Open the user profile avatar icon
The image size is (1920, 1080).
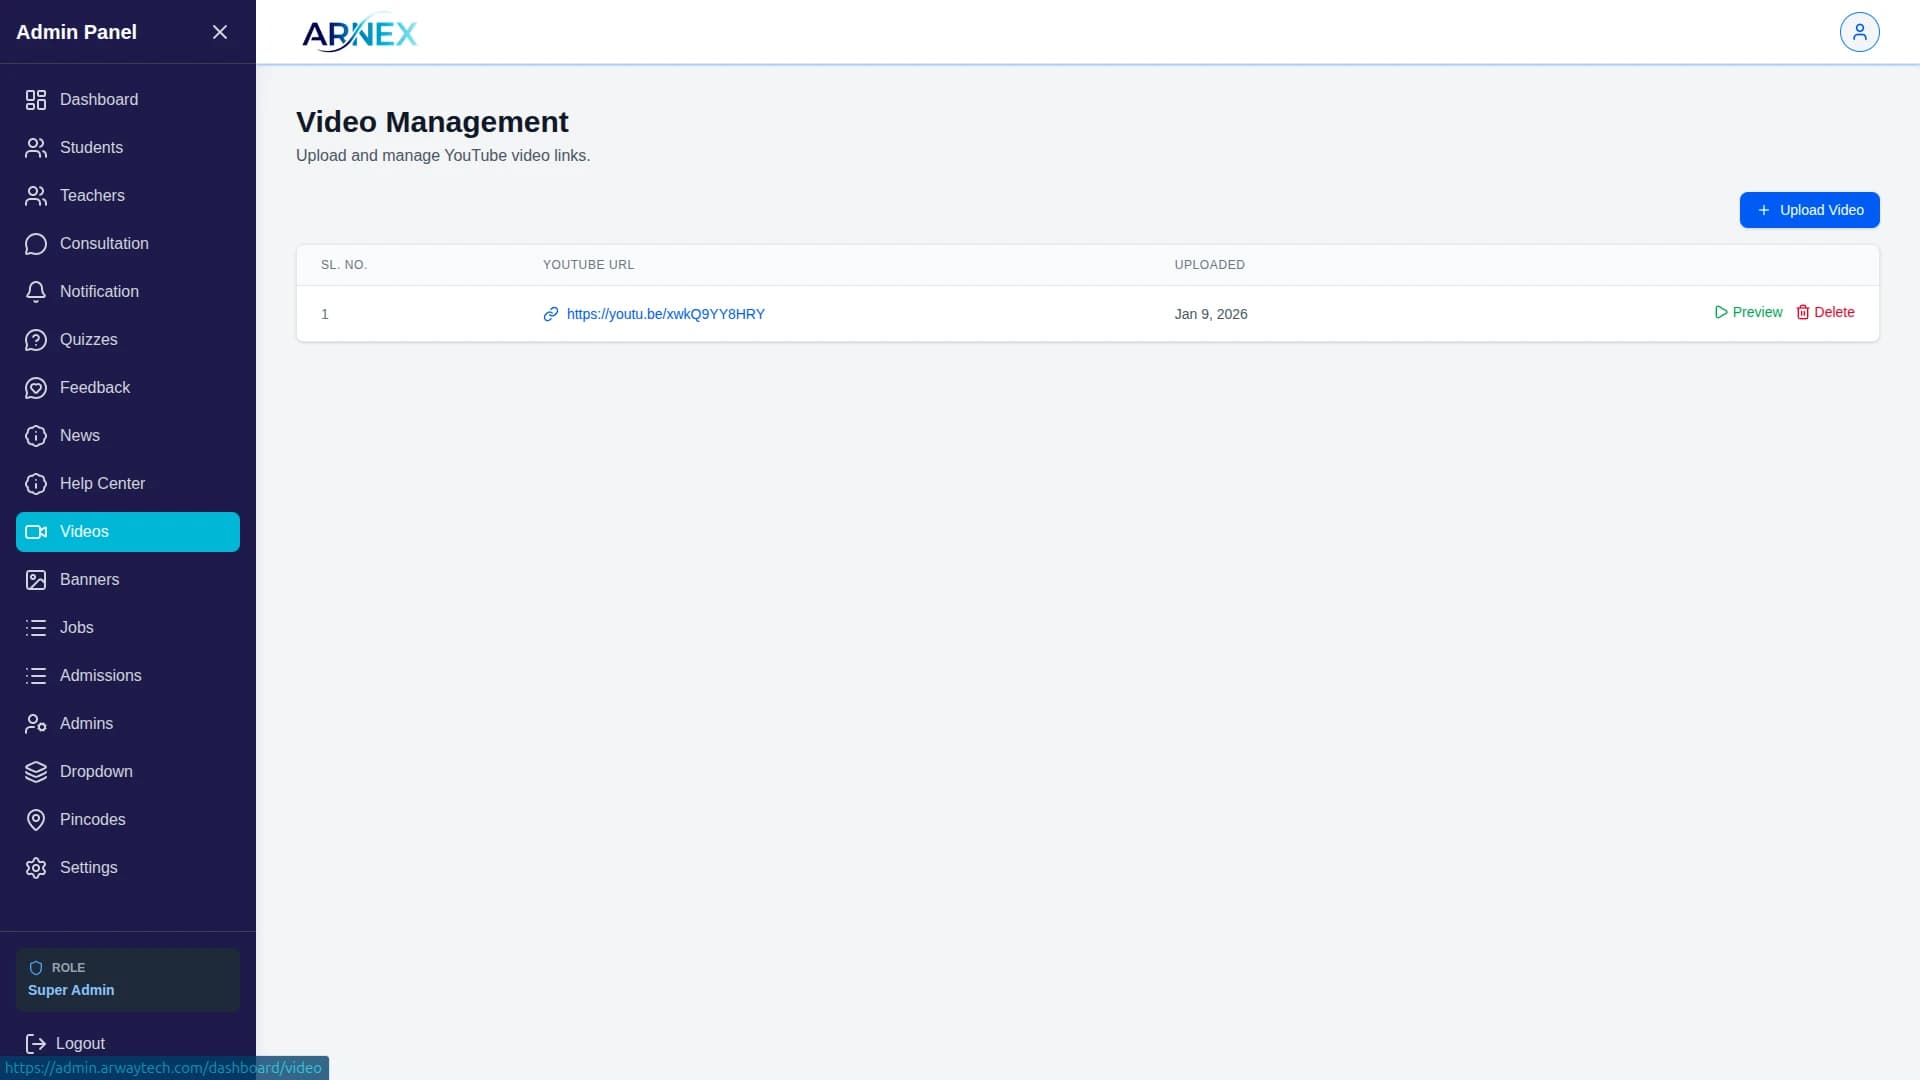1859,32
